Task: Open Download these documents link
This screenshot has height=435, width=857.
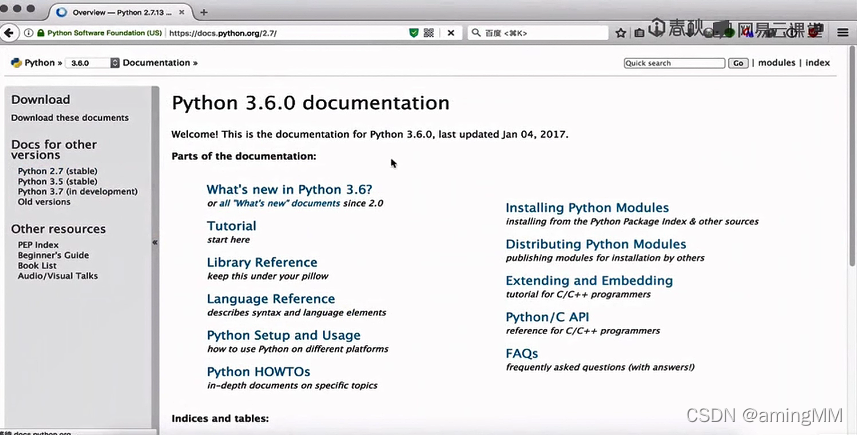Action: 70,117
